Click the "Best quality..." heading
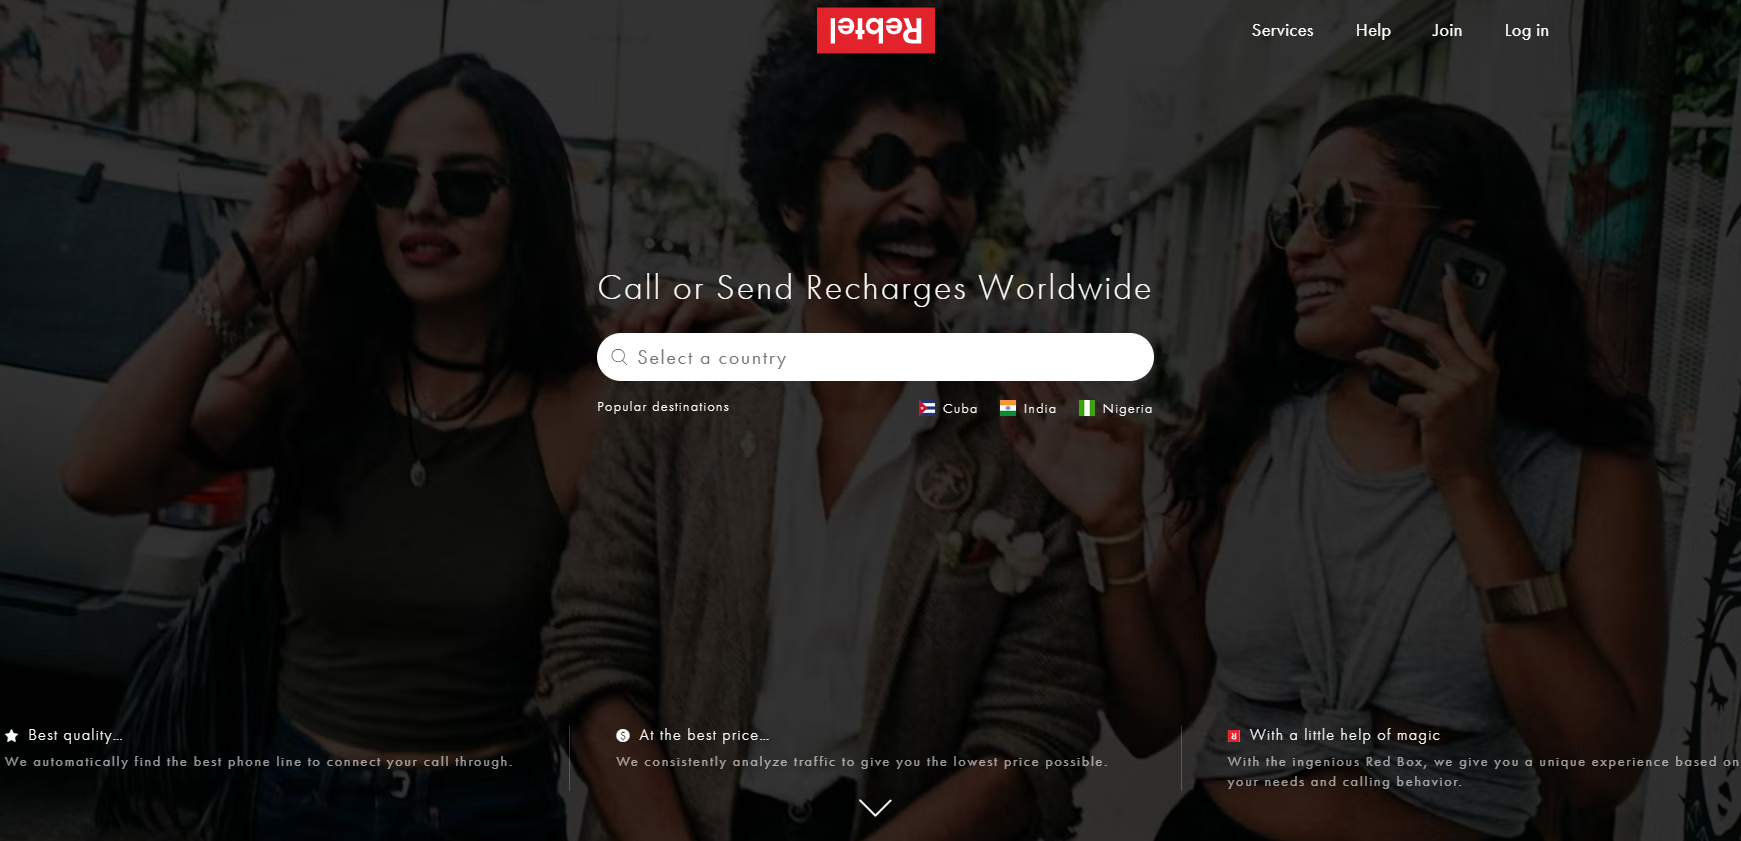The height and width of the screenshot is (841, 1741). [x=75, y=735]
